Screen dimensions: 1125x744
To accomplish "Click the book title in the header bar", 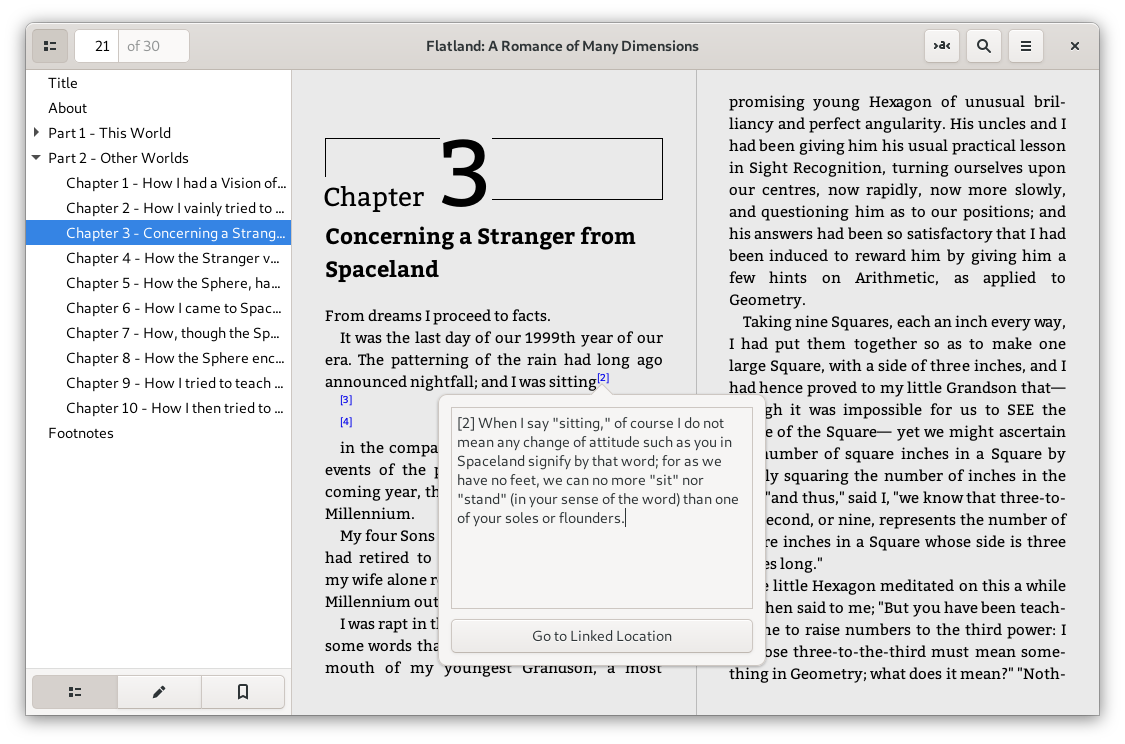I will point(562,46).
